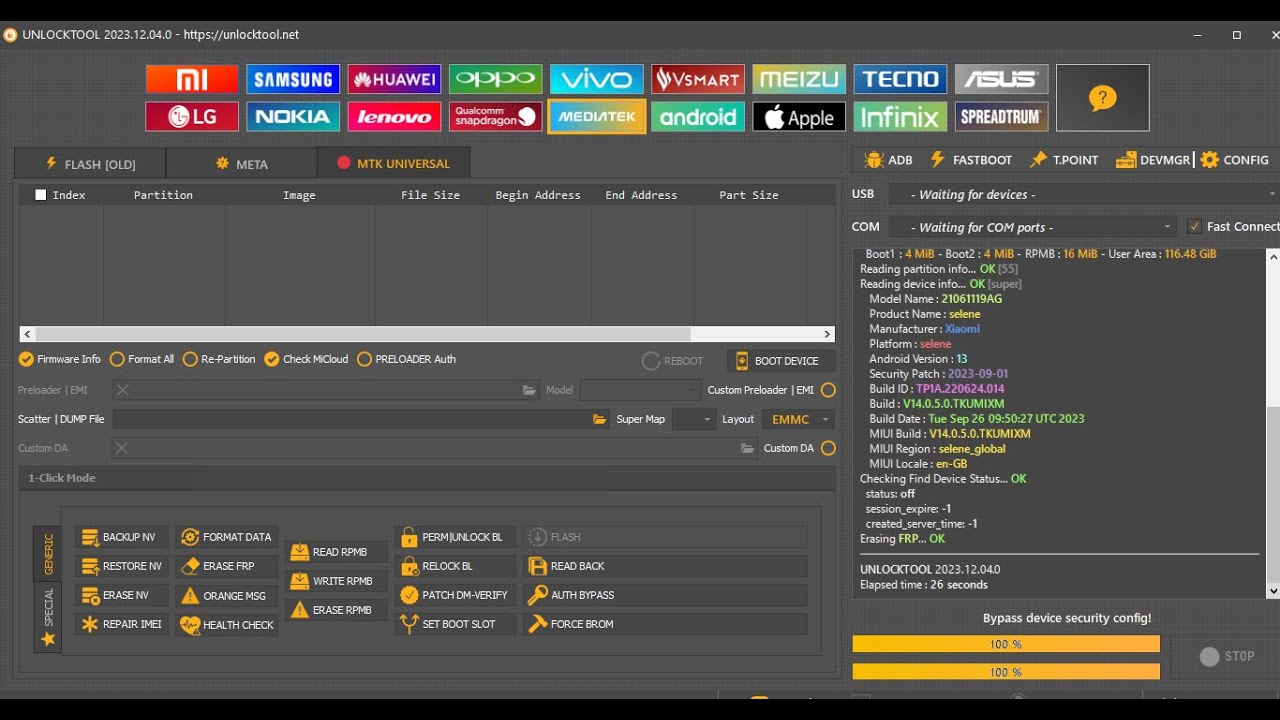
Task: Select the Vsmart brand icon
Action: coord(698,79)
